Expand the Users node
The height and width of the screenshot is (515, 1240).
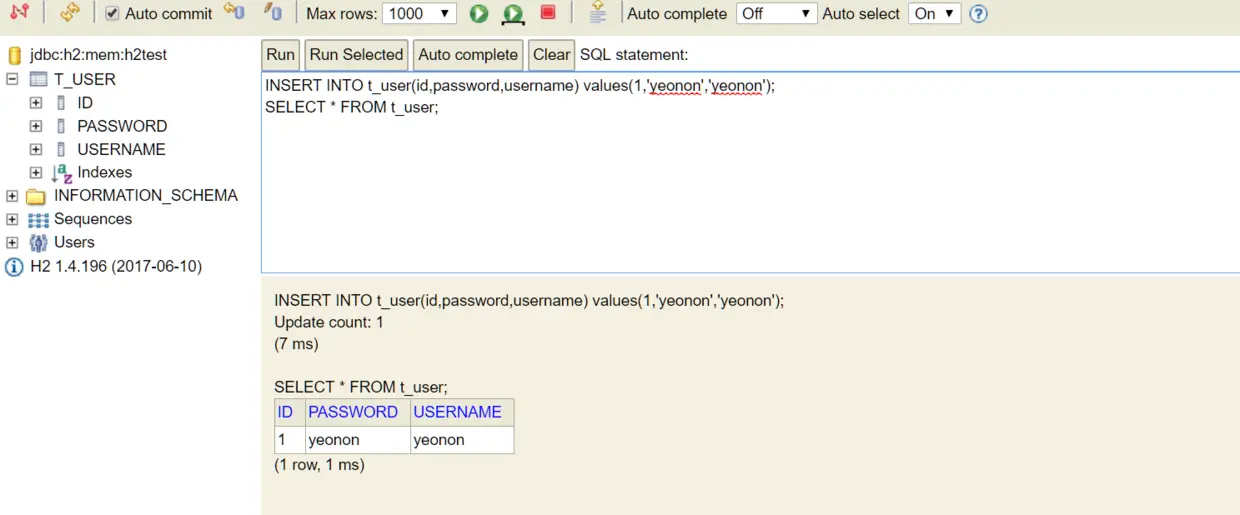point(12,242)
